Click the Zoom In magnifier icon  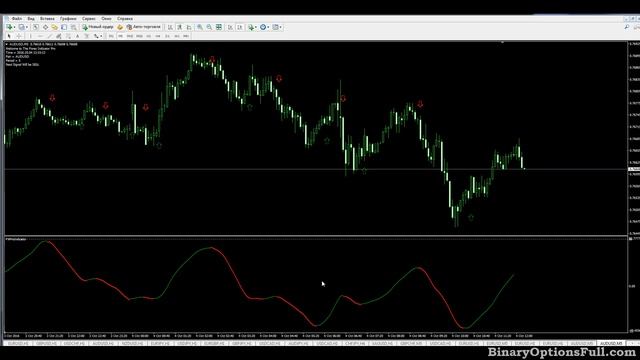200,27
